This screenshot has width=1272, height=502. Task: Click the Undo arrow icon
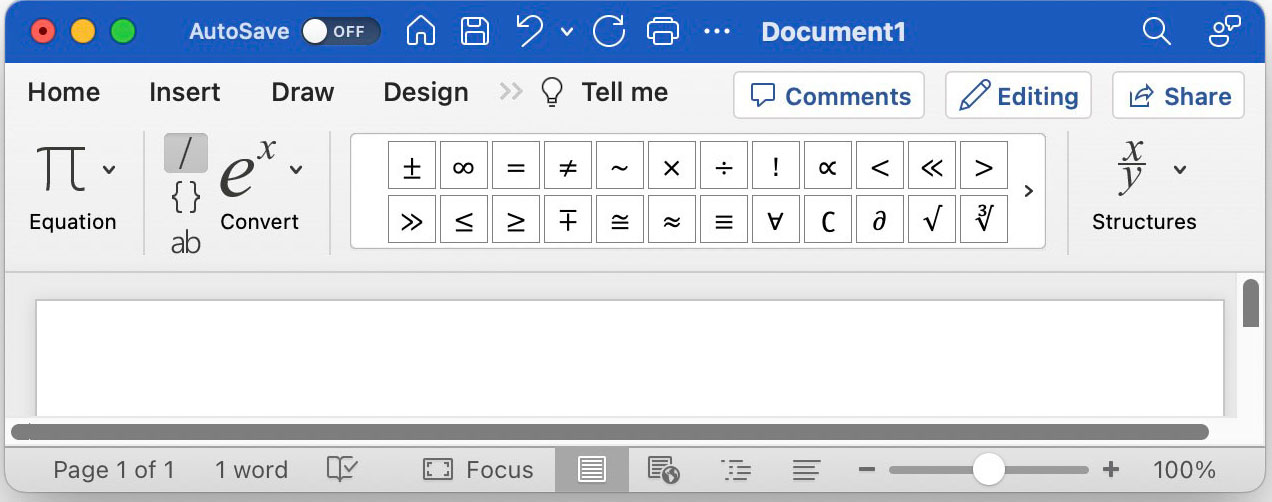530,31
